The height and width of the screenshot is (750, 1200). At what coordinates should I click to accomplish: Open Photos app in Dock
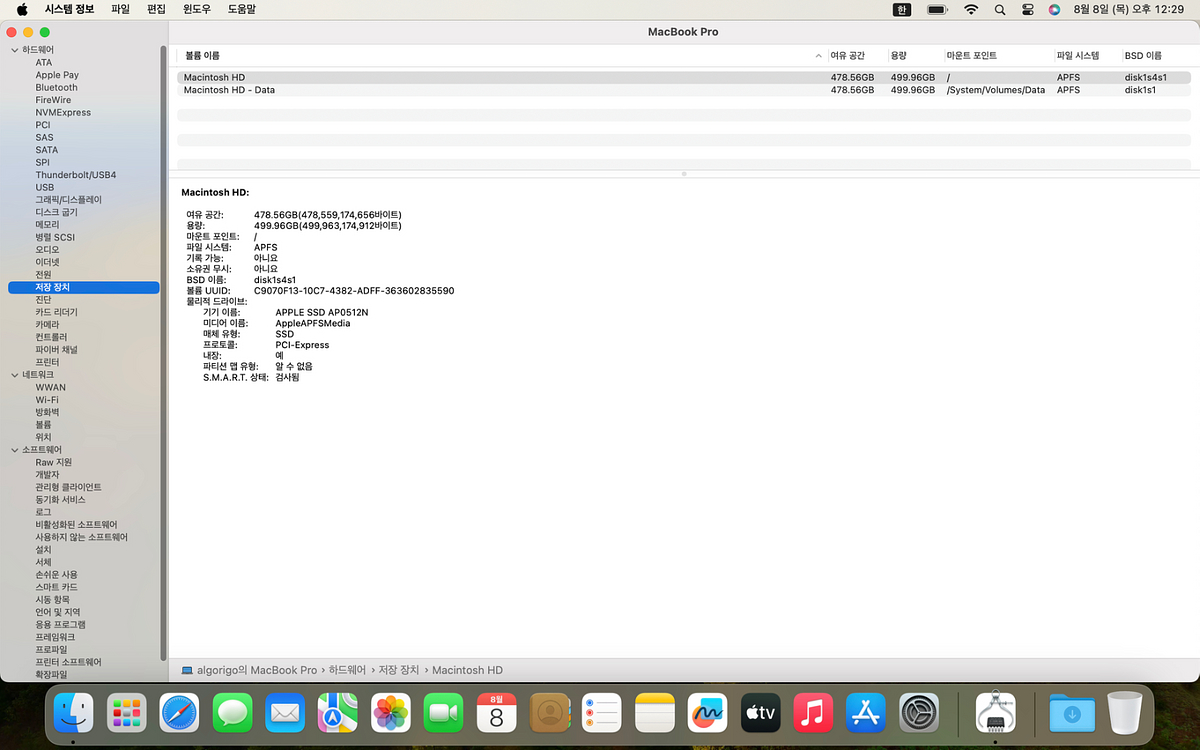click(391, 713)
